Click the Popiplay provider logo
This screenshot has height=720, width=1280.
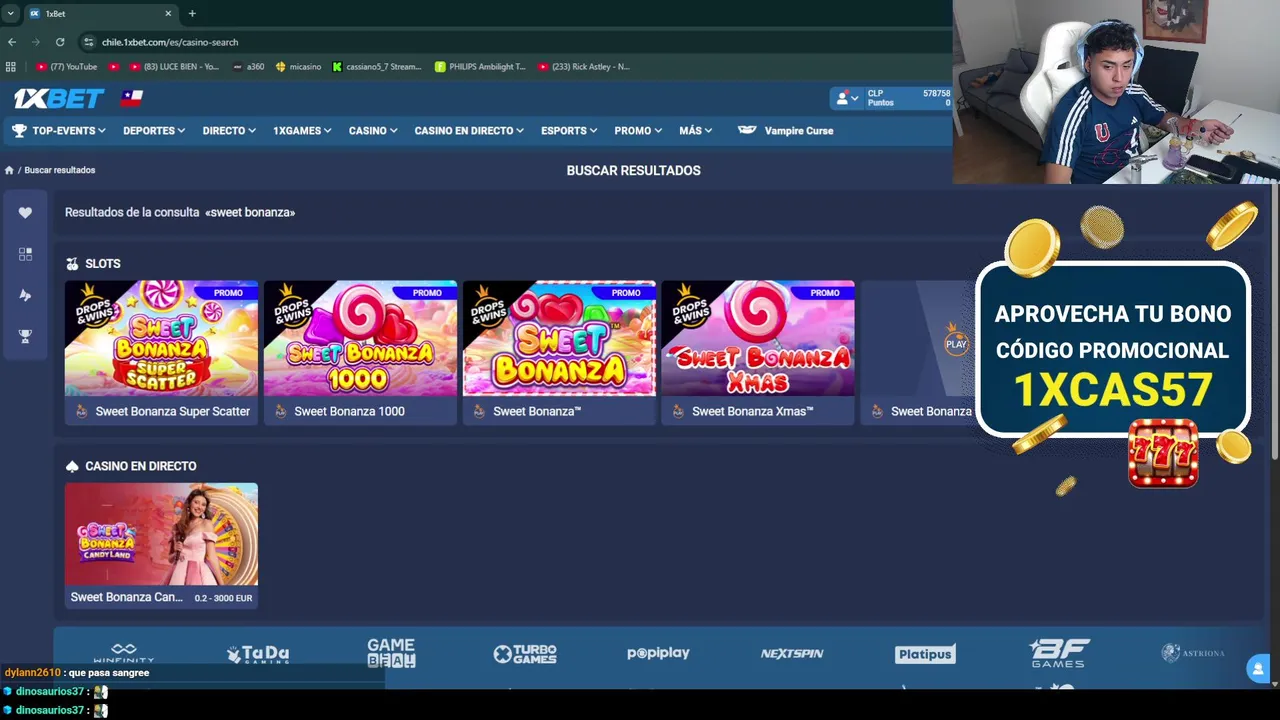click(x=658, y=653)
